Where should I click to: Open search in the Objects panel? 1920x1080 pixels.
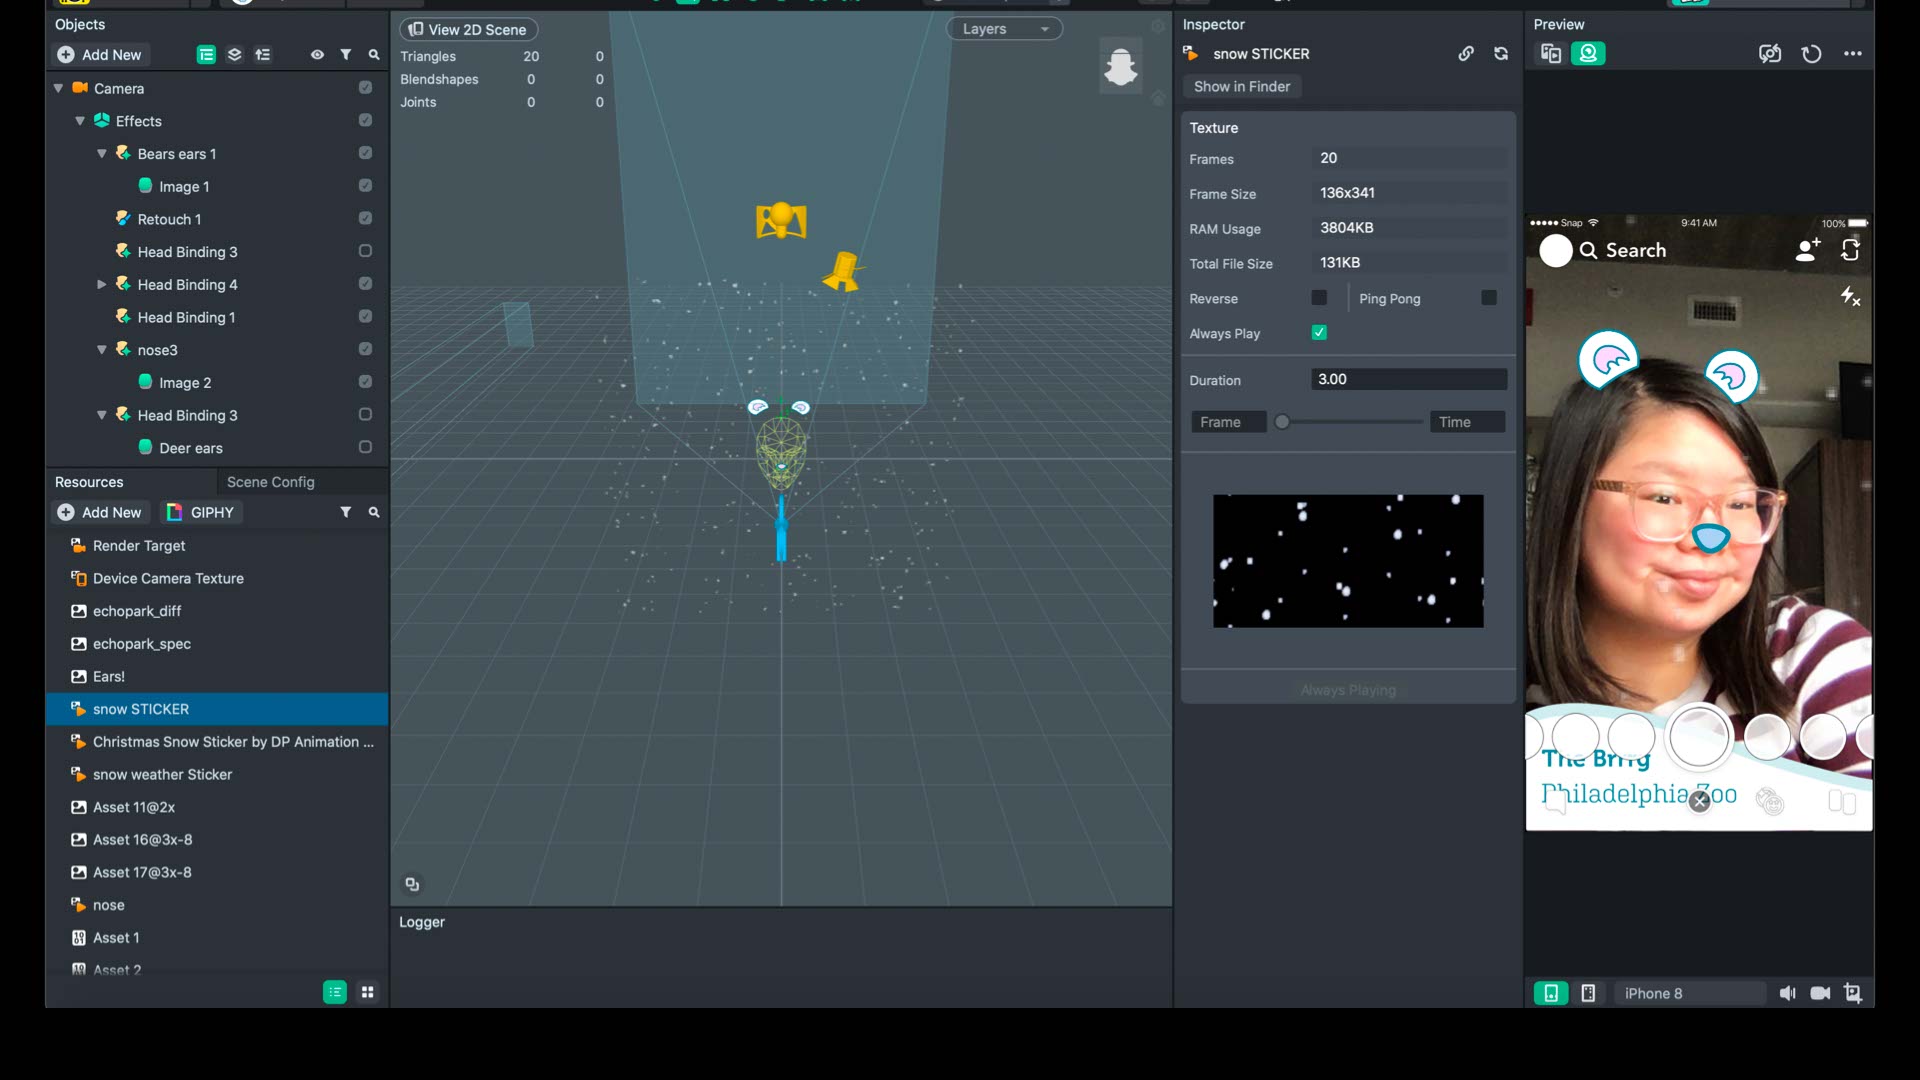374,55
